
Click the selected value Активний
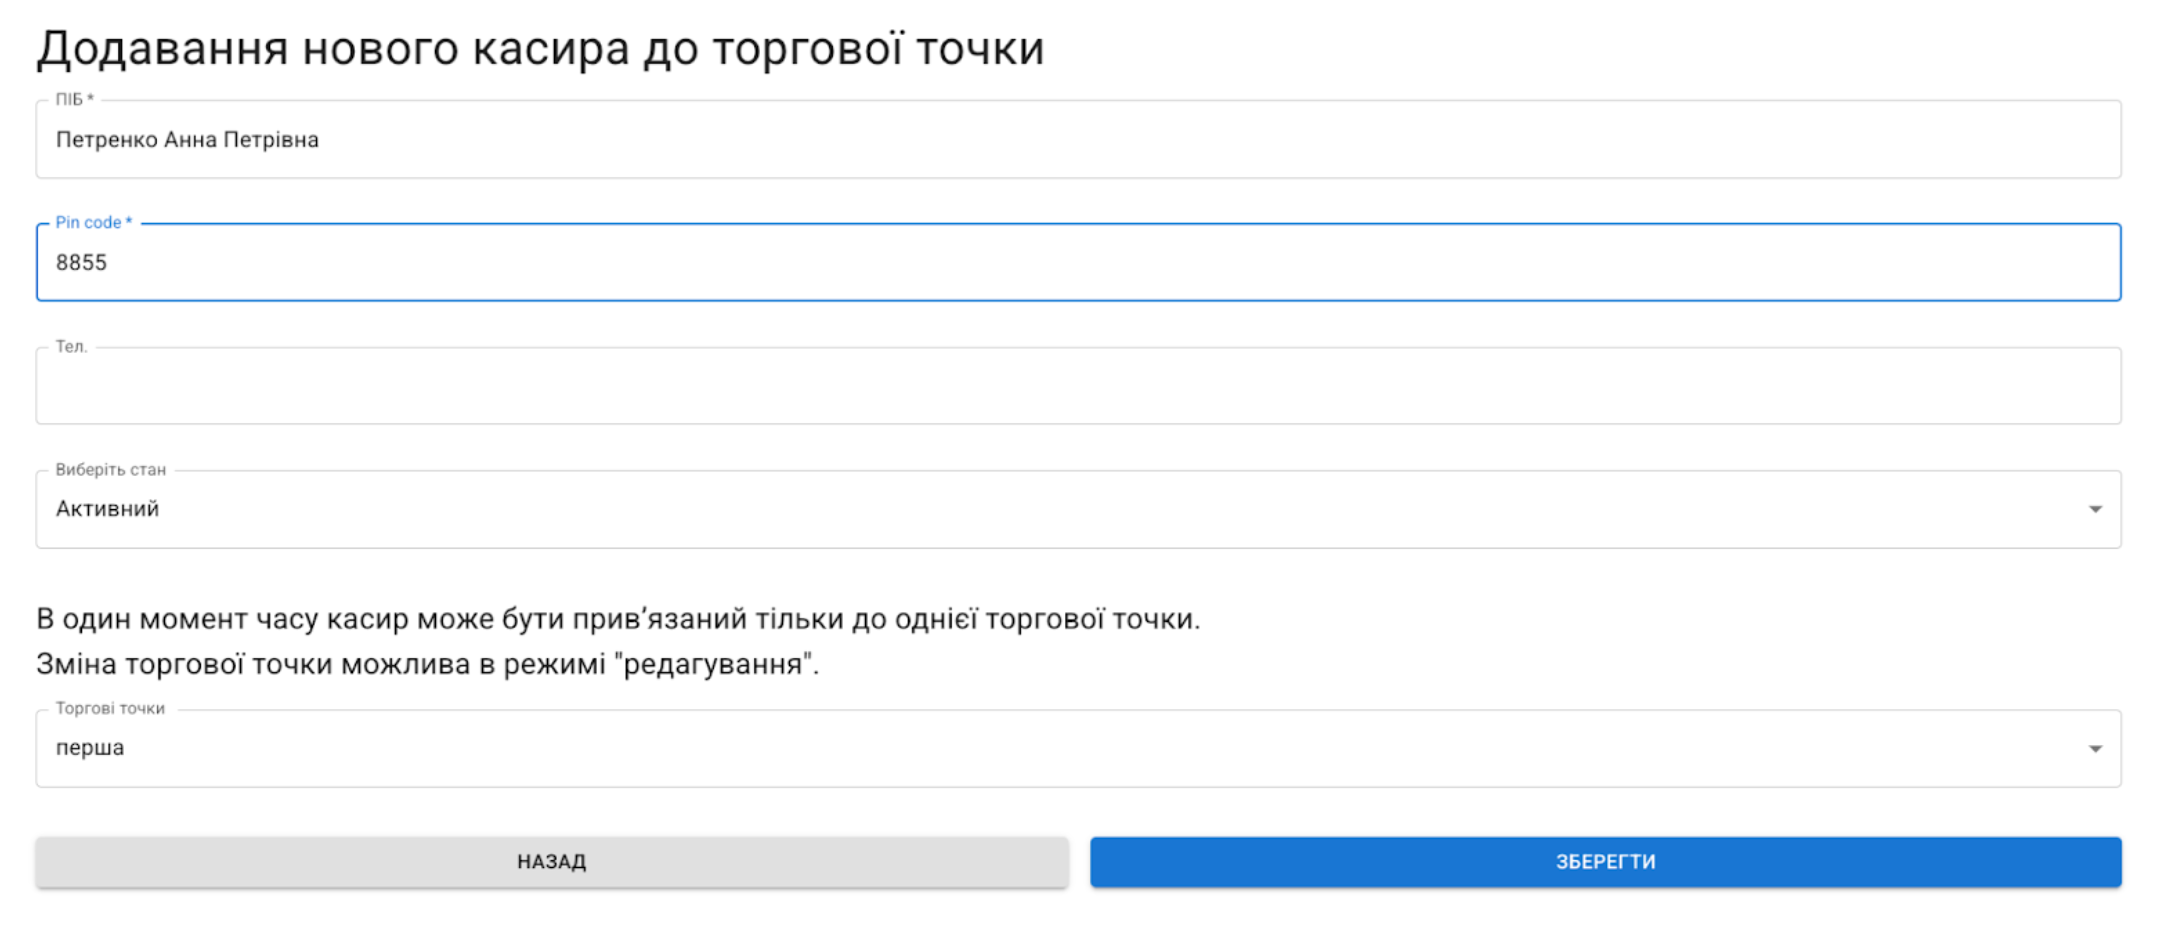coord(107,509)
